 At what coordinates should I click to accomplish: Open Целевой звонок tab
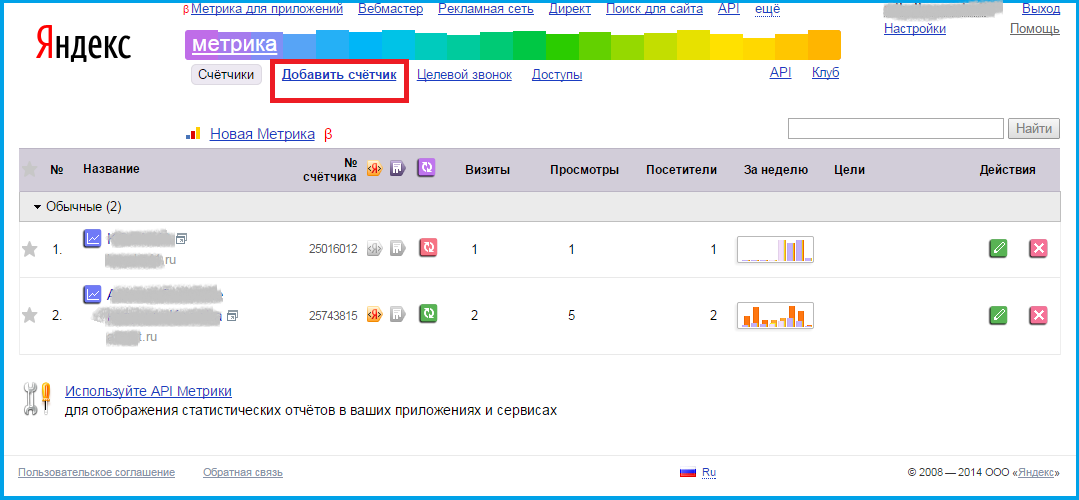coord(464,75)
